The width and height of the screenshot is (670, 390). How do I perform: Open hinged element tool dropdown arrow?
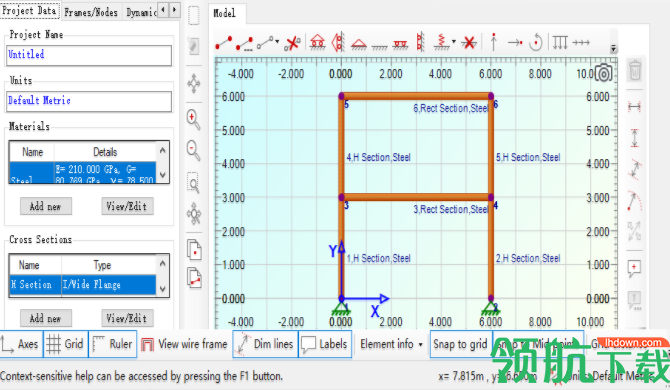(x=277, y=42)
